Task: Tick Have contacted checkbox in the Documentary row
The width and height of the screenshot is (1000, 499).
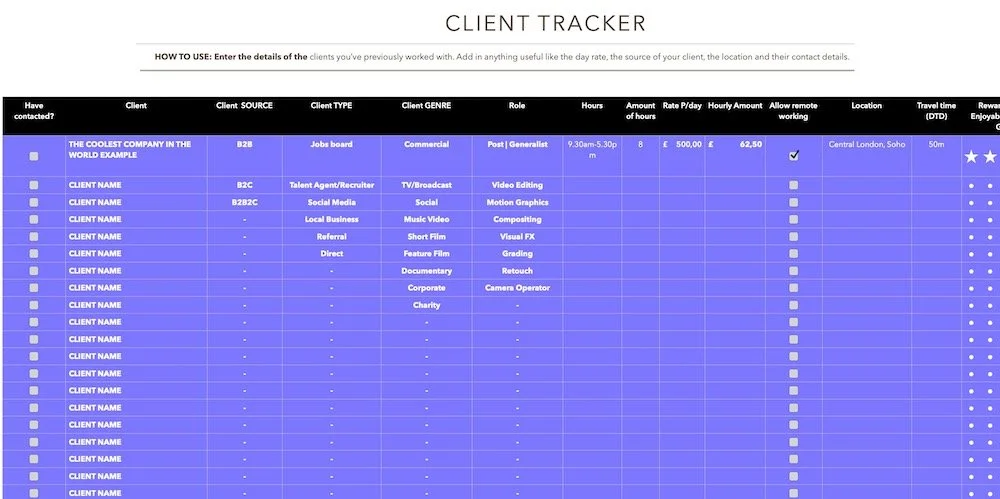Action: pyautogui.click(x=34, y=271)
